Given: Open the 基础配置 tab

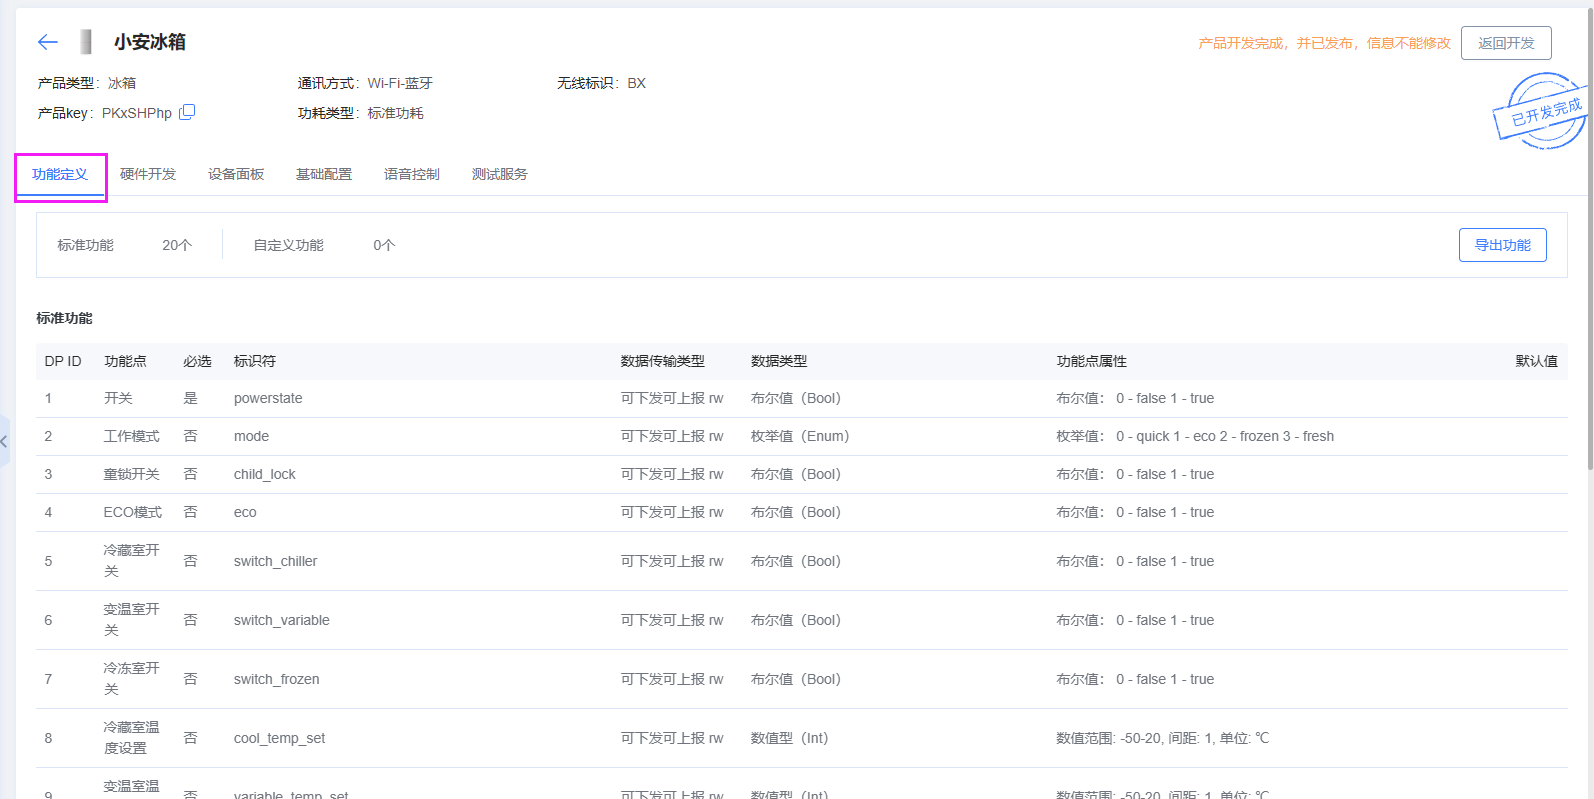Looking at the screenshot, I should tap(324, 174).
